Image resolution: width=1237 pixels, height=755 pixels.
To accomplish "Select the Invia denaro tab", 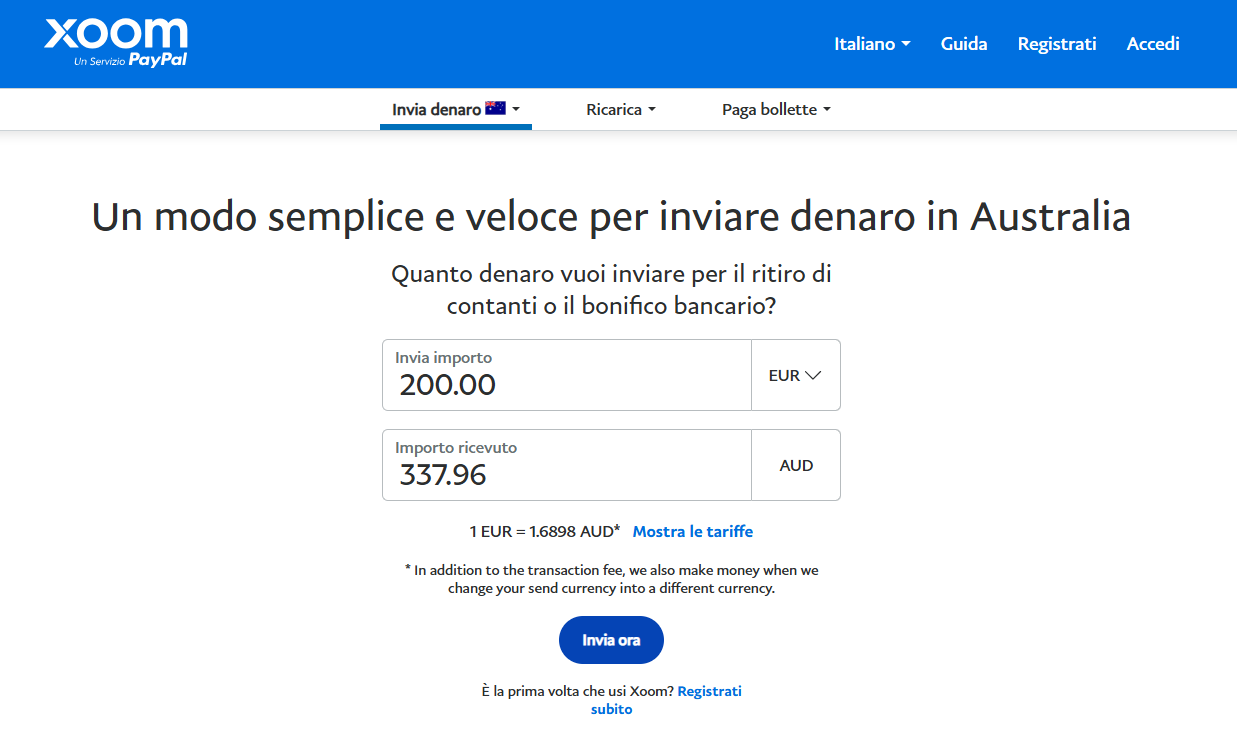I will [437, 110].
